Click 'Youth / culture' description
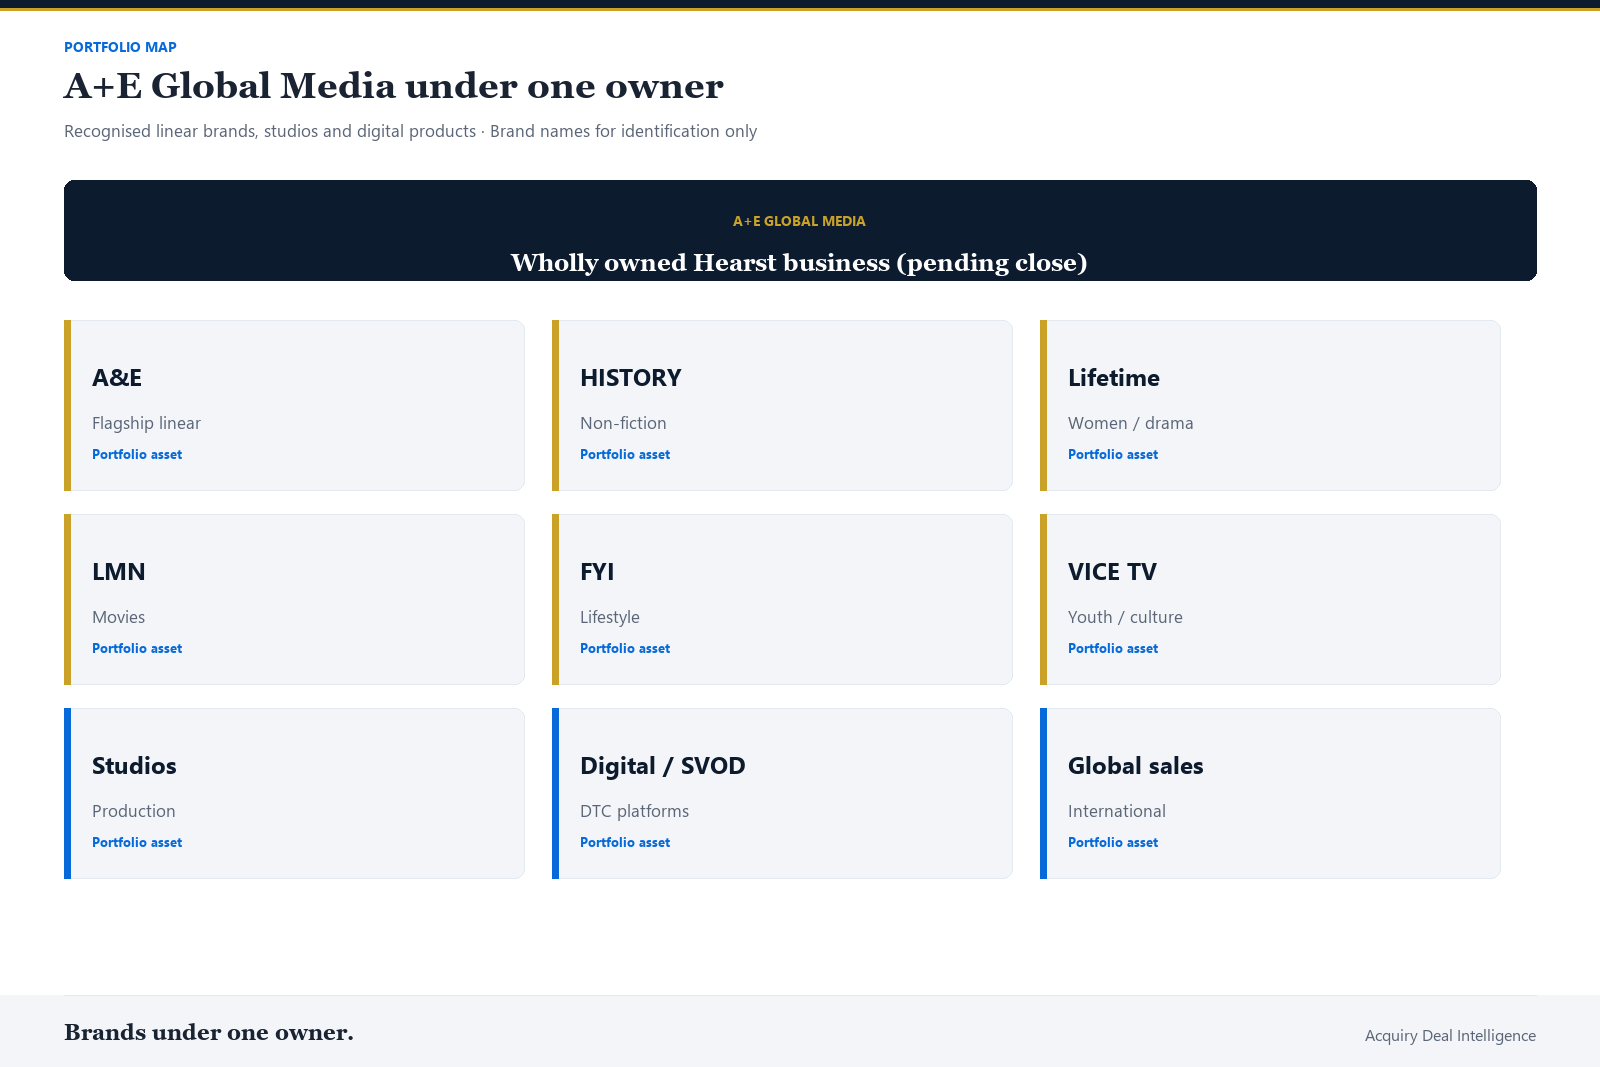1600x1067 pixels. (x=1125, y=617)
